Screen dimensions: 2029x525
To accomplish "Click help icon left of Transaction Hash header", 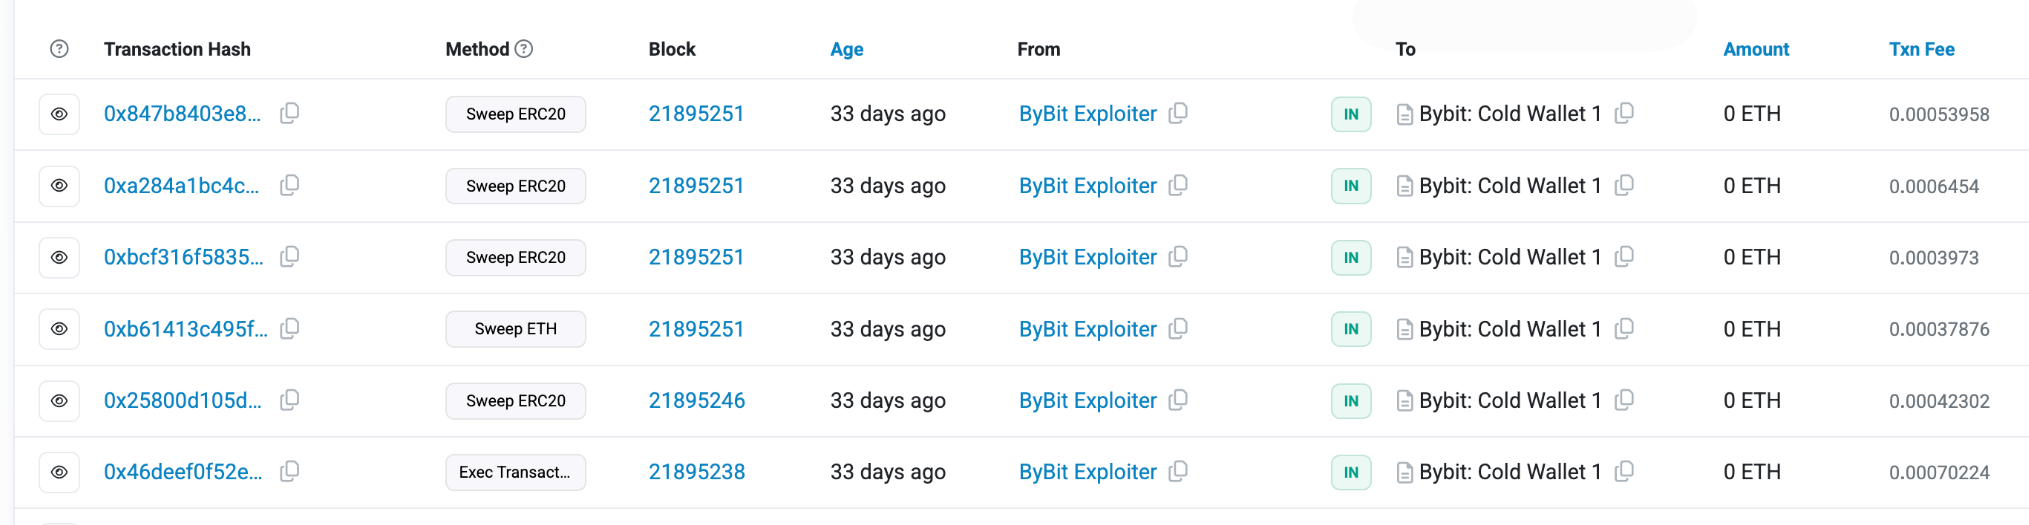I will tap(59, 49).
